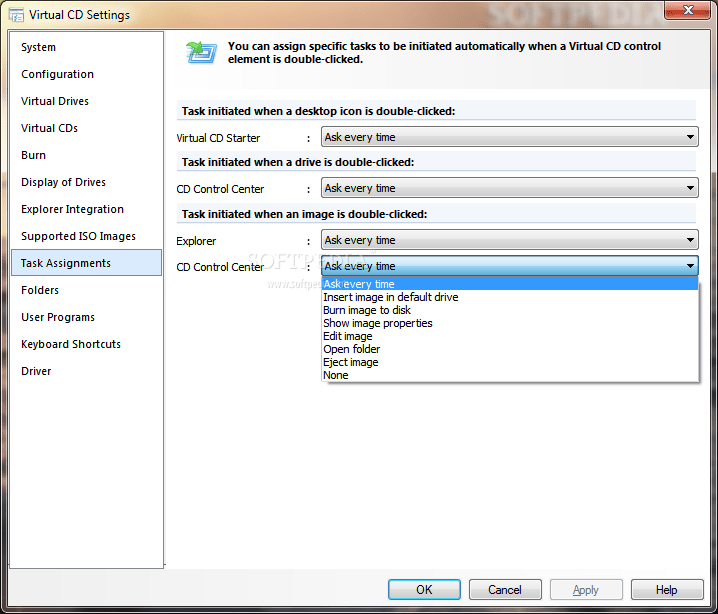
Task: Choose 'Edit image' from the list
Action: (x=510, y=336)
